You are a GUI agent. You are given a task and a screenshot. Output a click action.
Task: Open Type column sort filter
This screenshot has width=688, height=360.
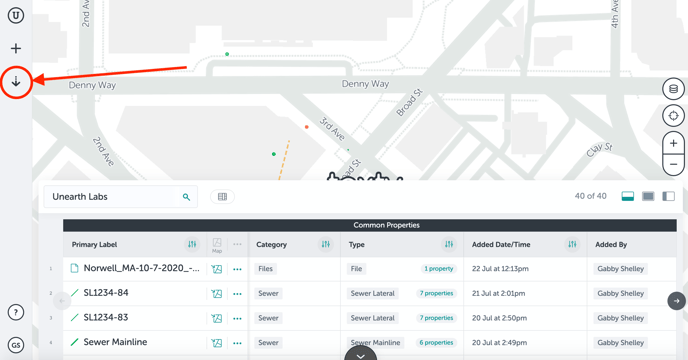point(448,245)
